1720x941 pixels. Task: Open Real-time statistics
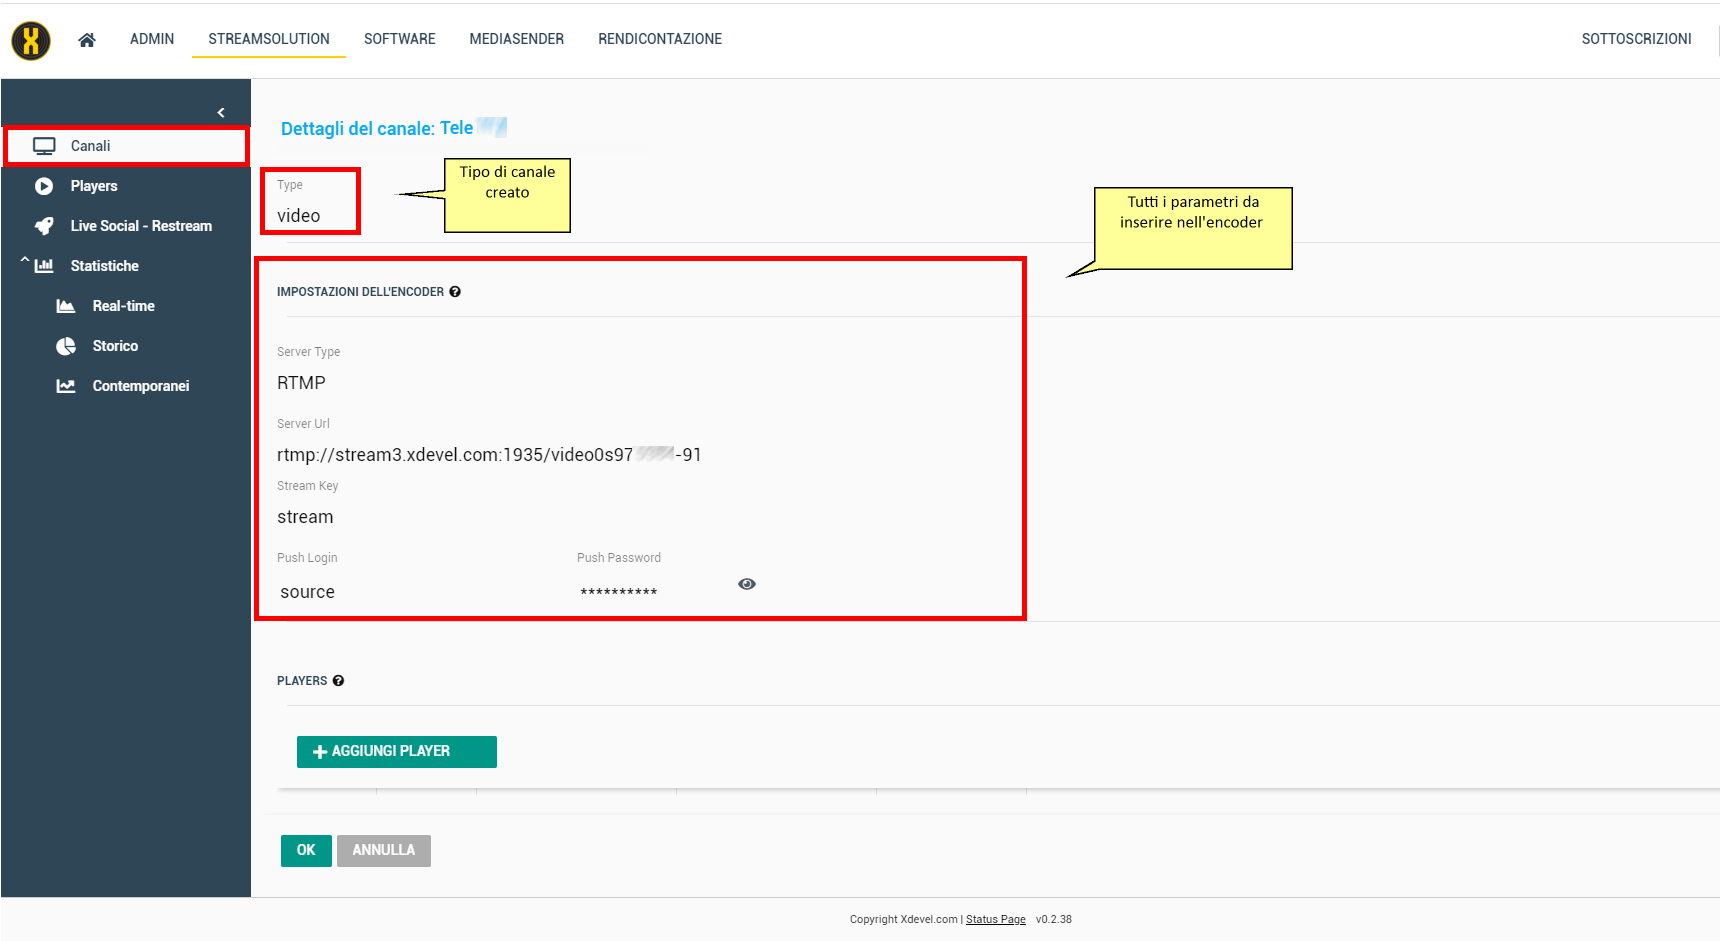click(x=126, y=306)
